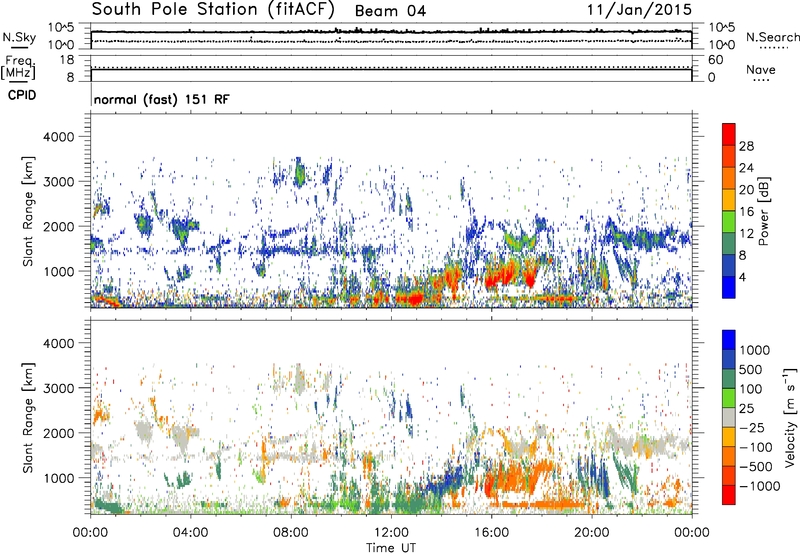Click the 'Velocity [m s-1]' colorbar label
The height and width of the screenshot is (554, 800).
pyautogui.click(x=790, y=417)
